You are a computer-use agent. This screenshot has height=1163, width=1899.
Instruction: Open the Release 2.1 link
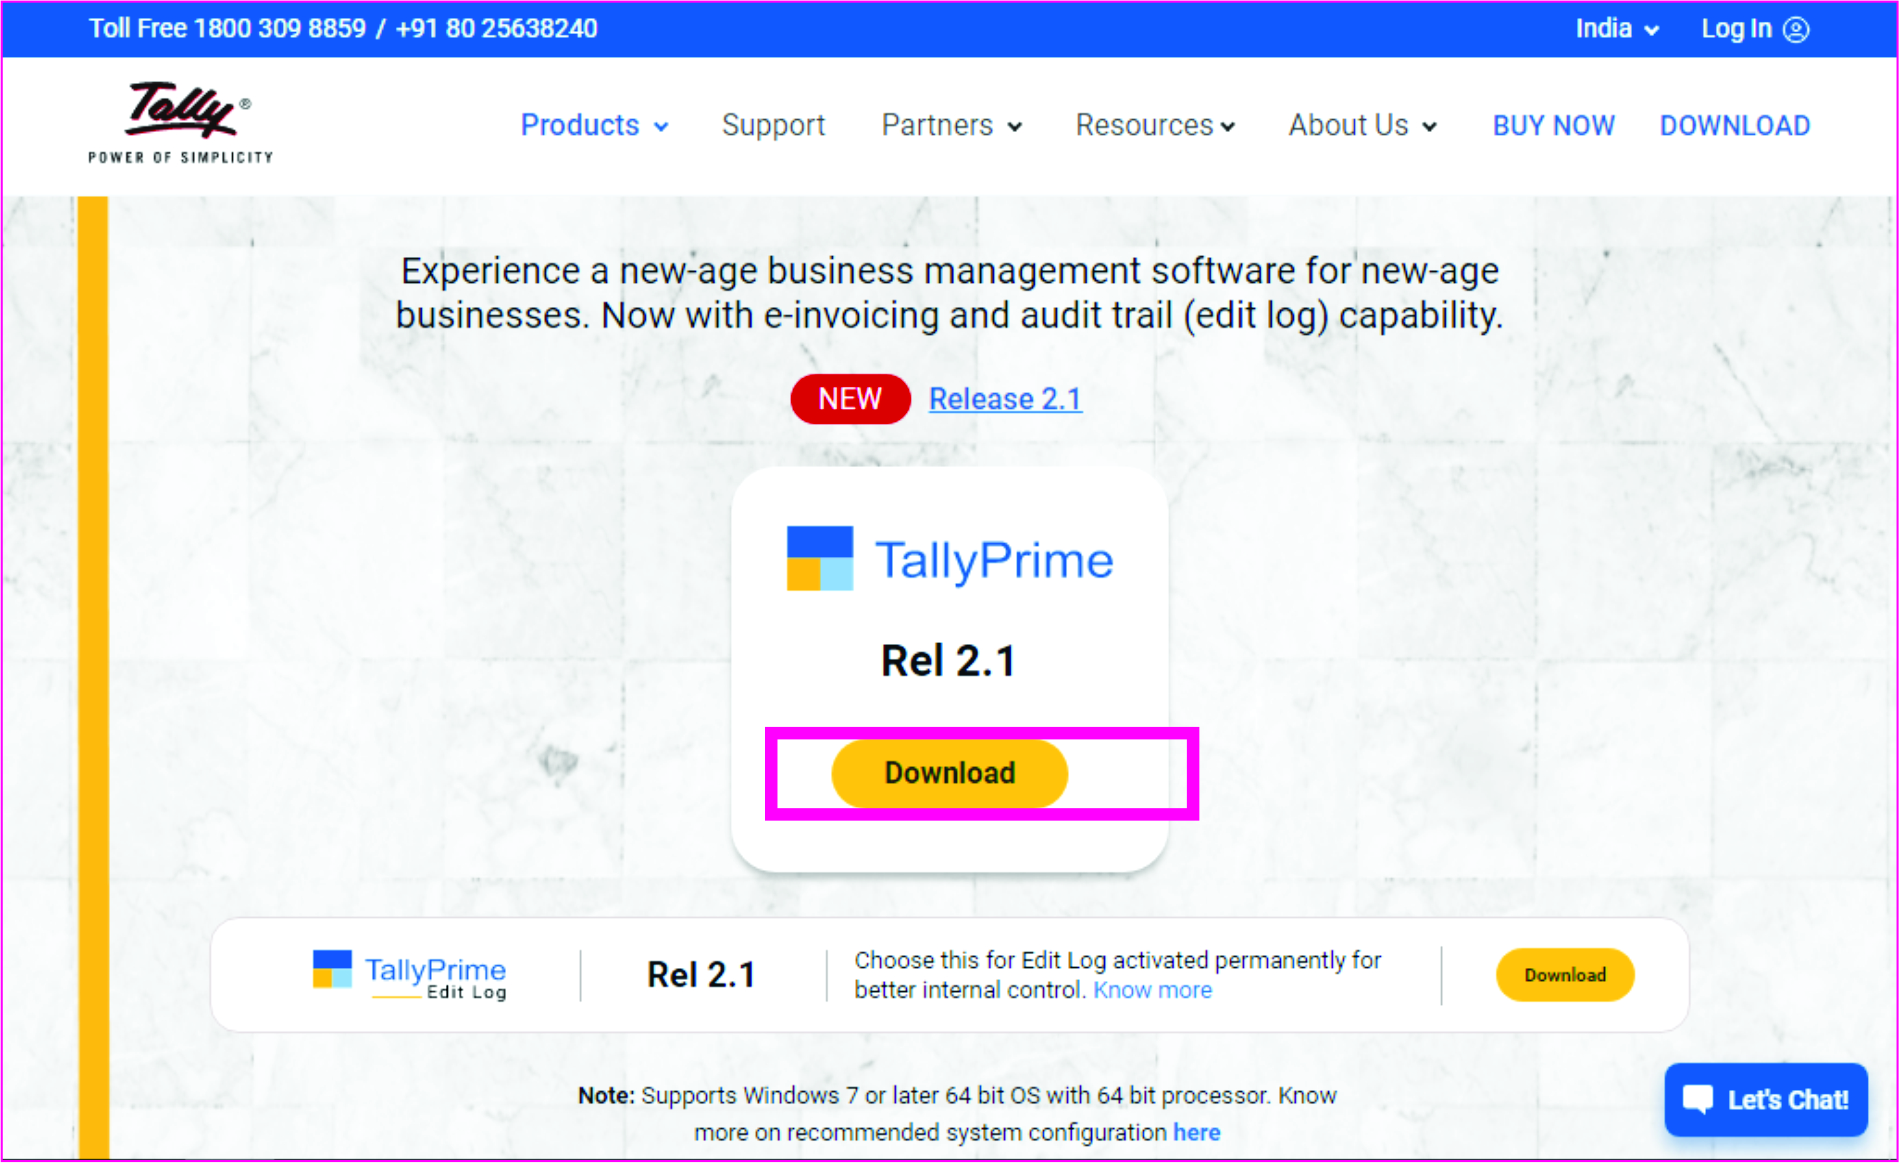tap(1005, 399)
